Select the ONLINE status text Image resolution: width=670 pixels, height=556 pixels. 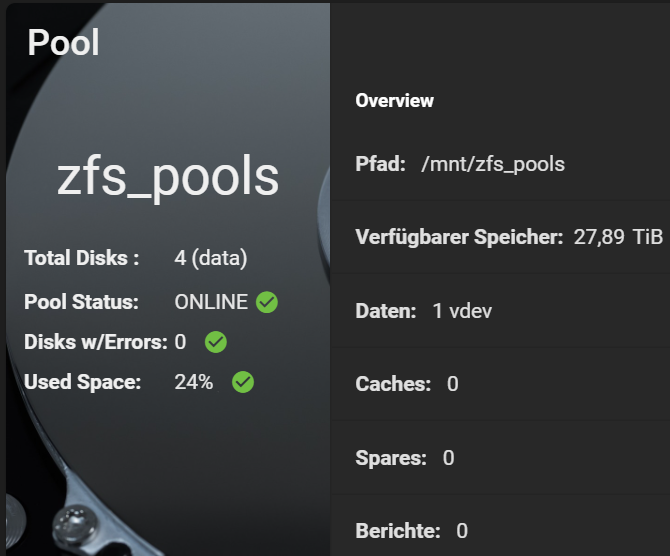pyautogui.click(x=211, y=302)
